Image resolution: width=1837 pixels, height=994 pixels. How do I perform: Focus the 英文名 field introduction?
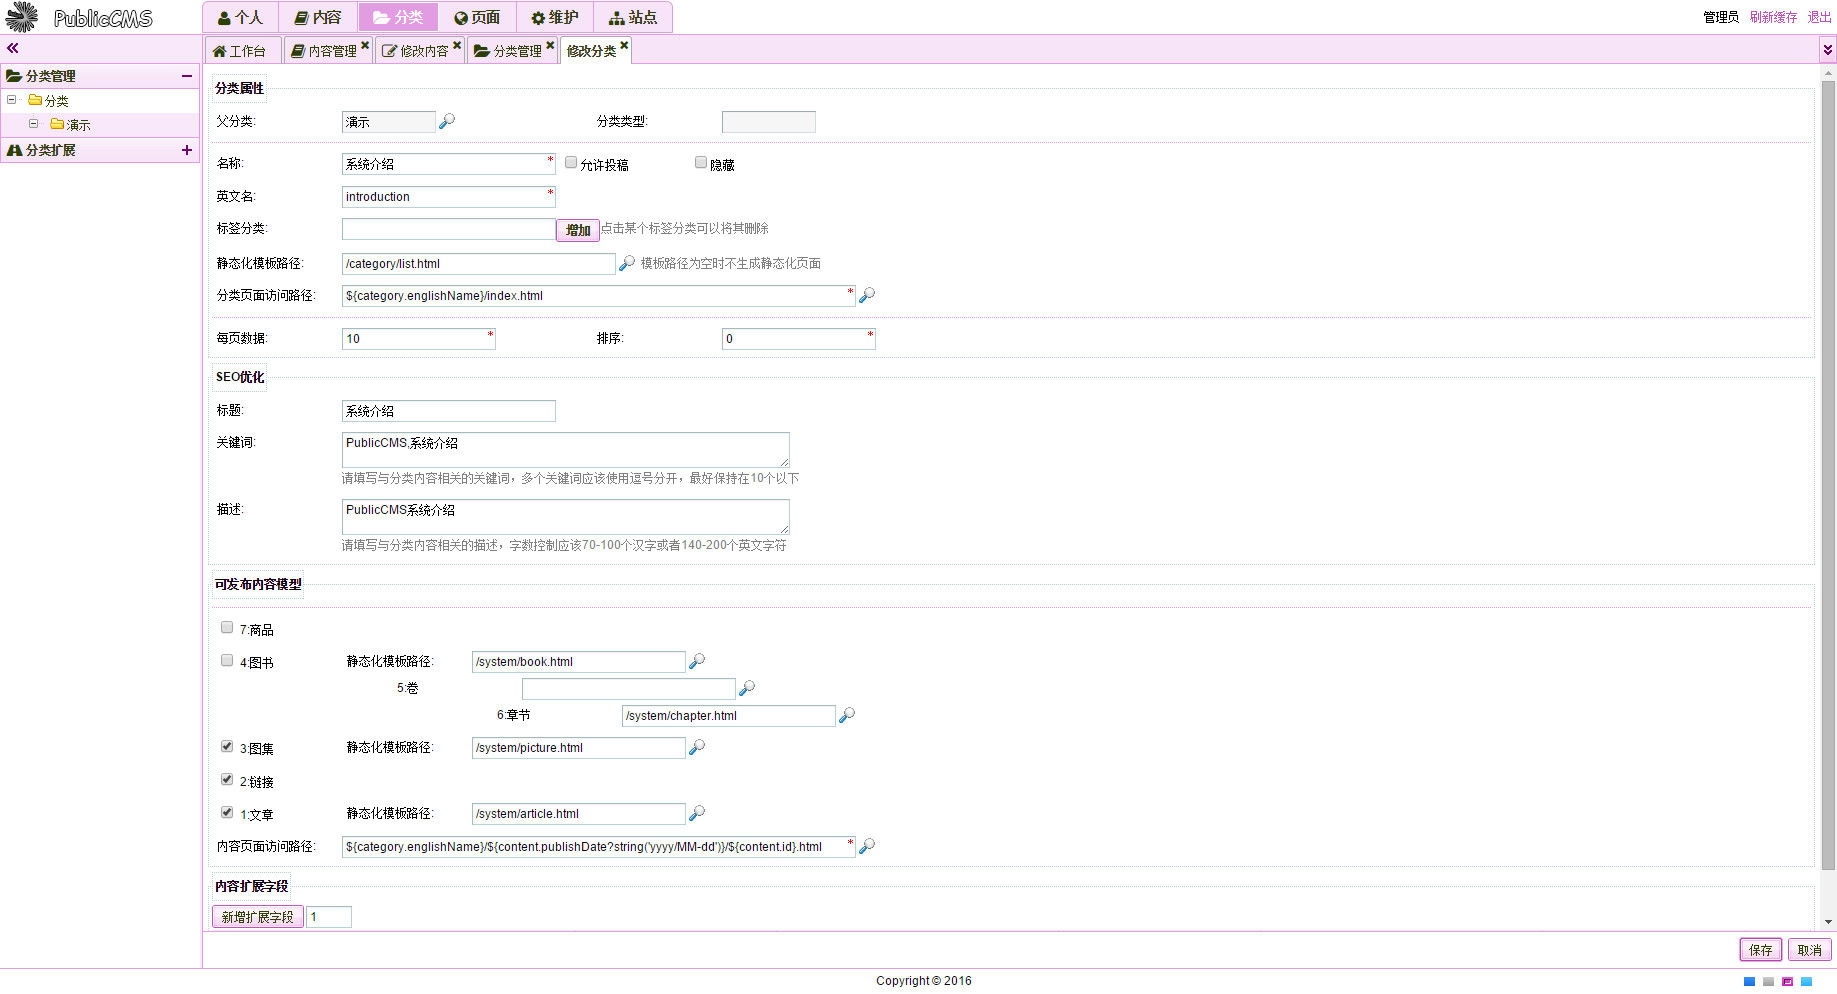click(x=448, y=197)
